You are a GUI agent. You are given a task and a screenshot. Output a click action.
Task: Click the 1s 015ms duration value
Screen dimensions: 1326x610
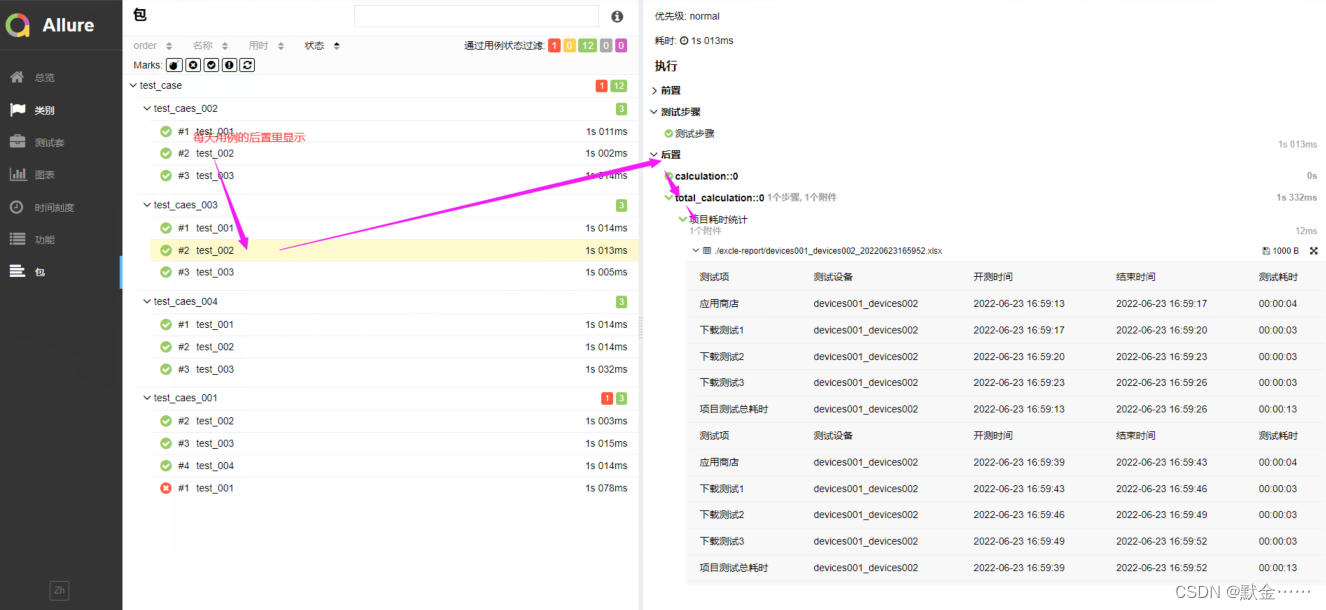click(x=607, y=443)
